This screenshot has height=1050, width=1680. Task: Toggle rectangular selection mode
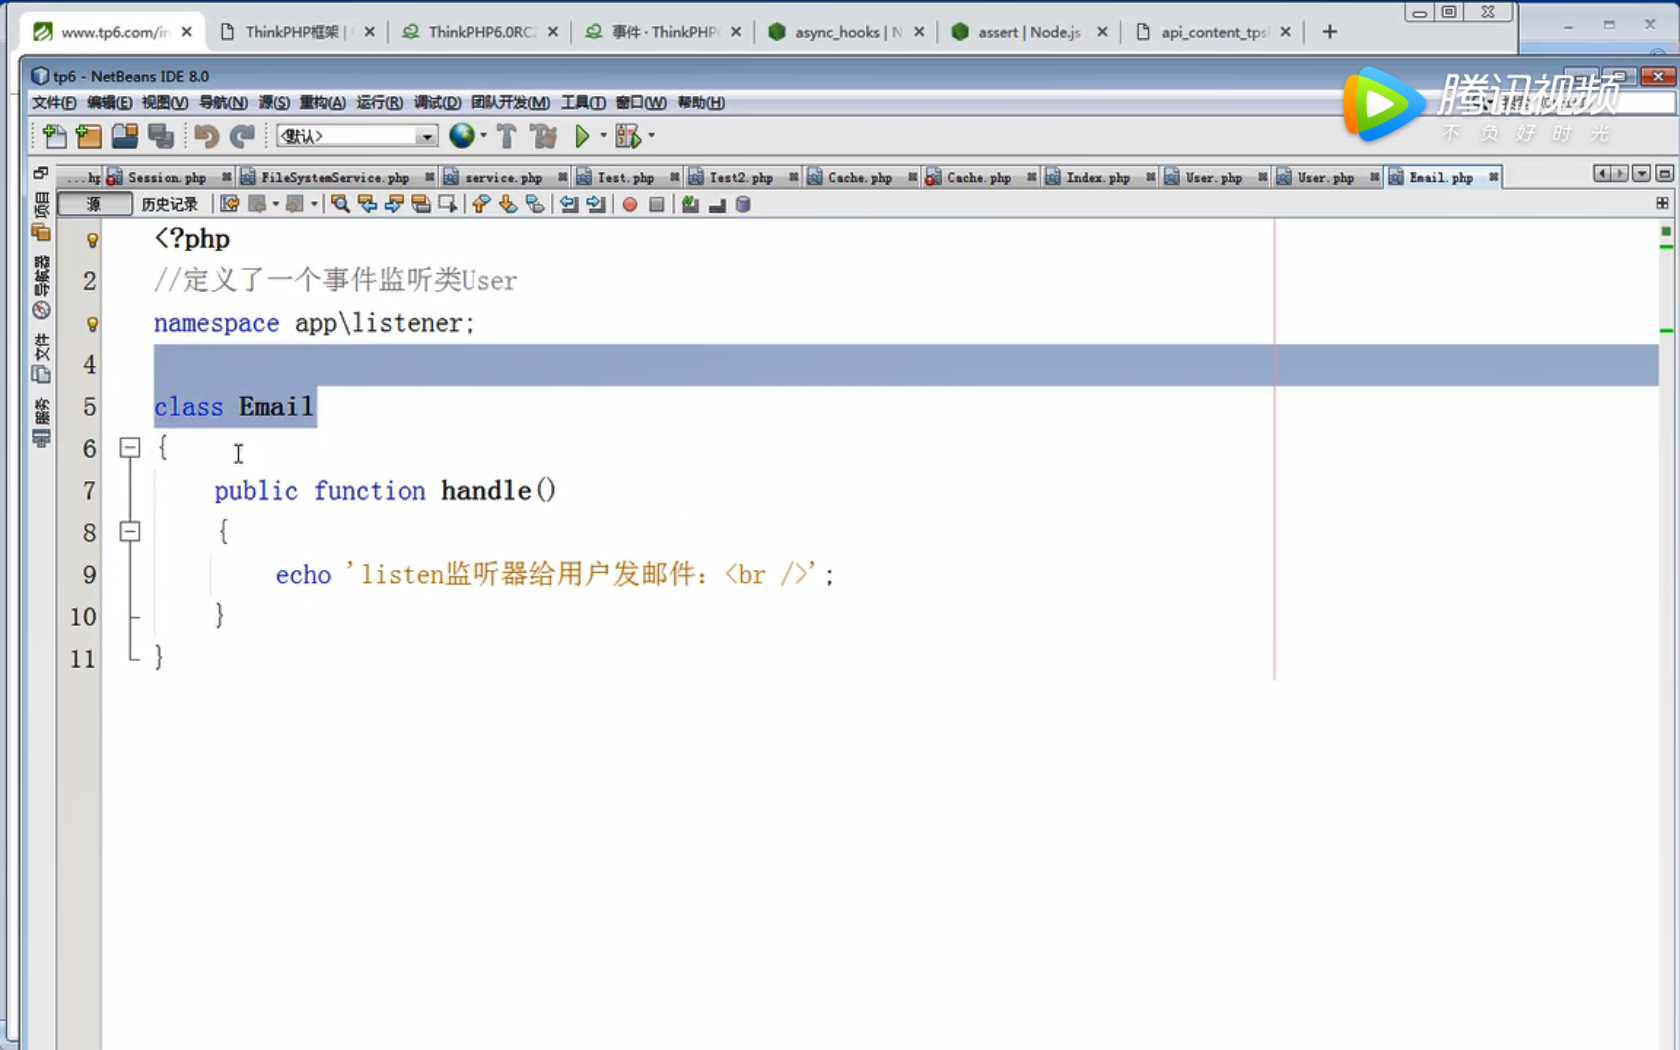click(448, 204)
